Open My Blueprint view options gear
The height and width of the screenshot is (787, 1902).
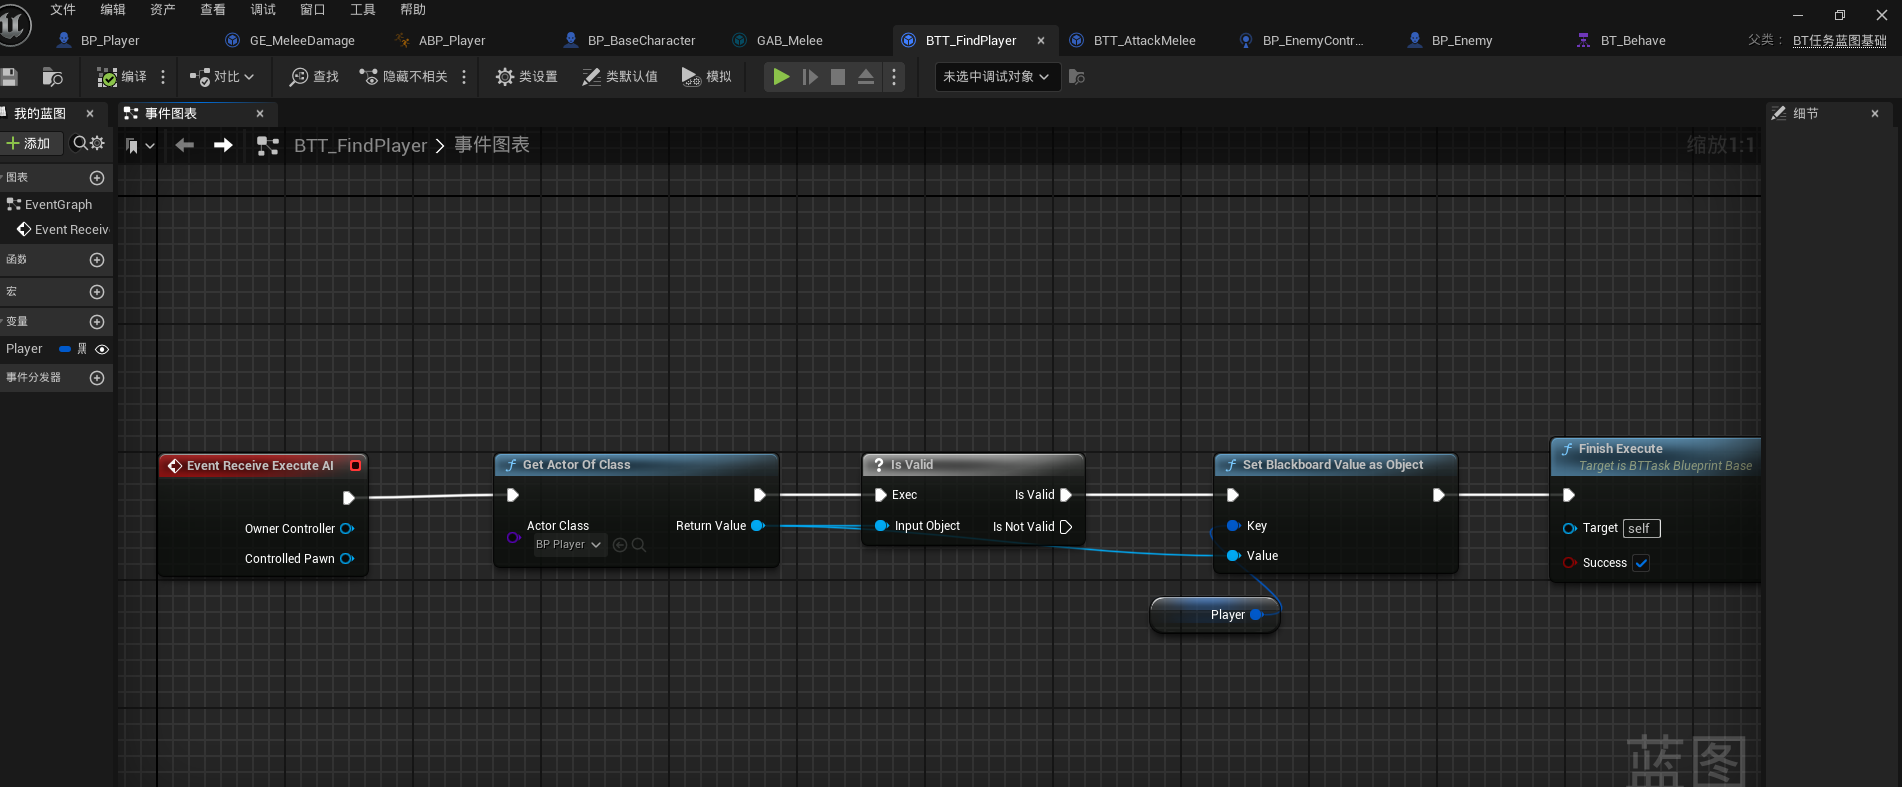pos(98,144)
